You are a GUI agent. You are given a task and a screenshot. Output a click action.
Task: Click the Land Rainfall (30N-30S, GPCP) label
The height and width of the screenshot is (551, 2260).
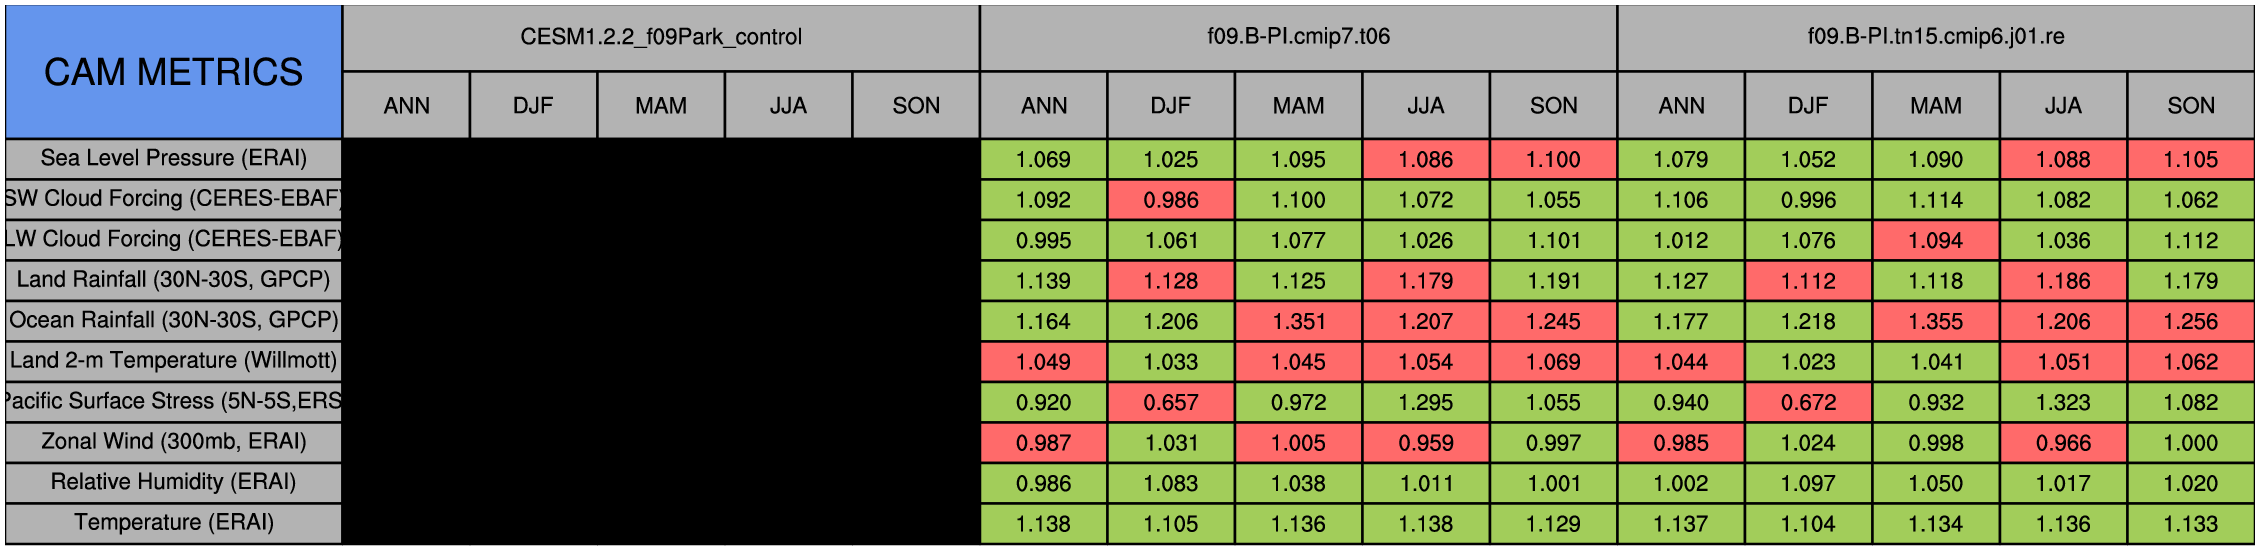pos(173,280)
